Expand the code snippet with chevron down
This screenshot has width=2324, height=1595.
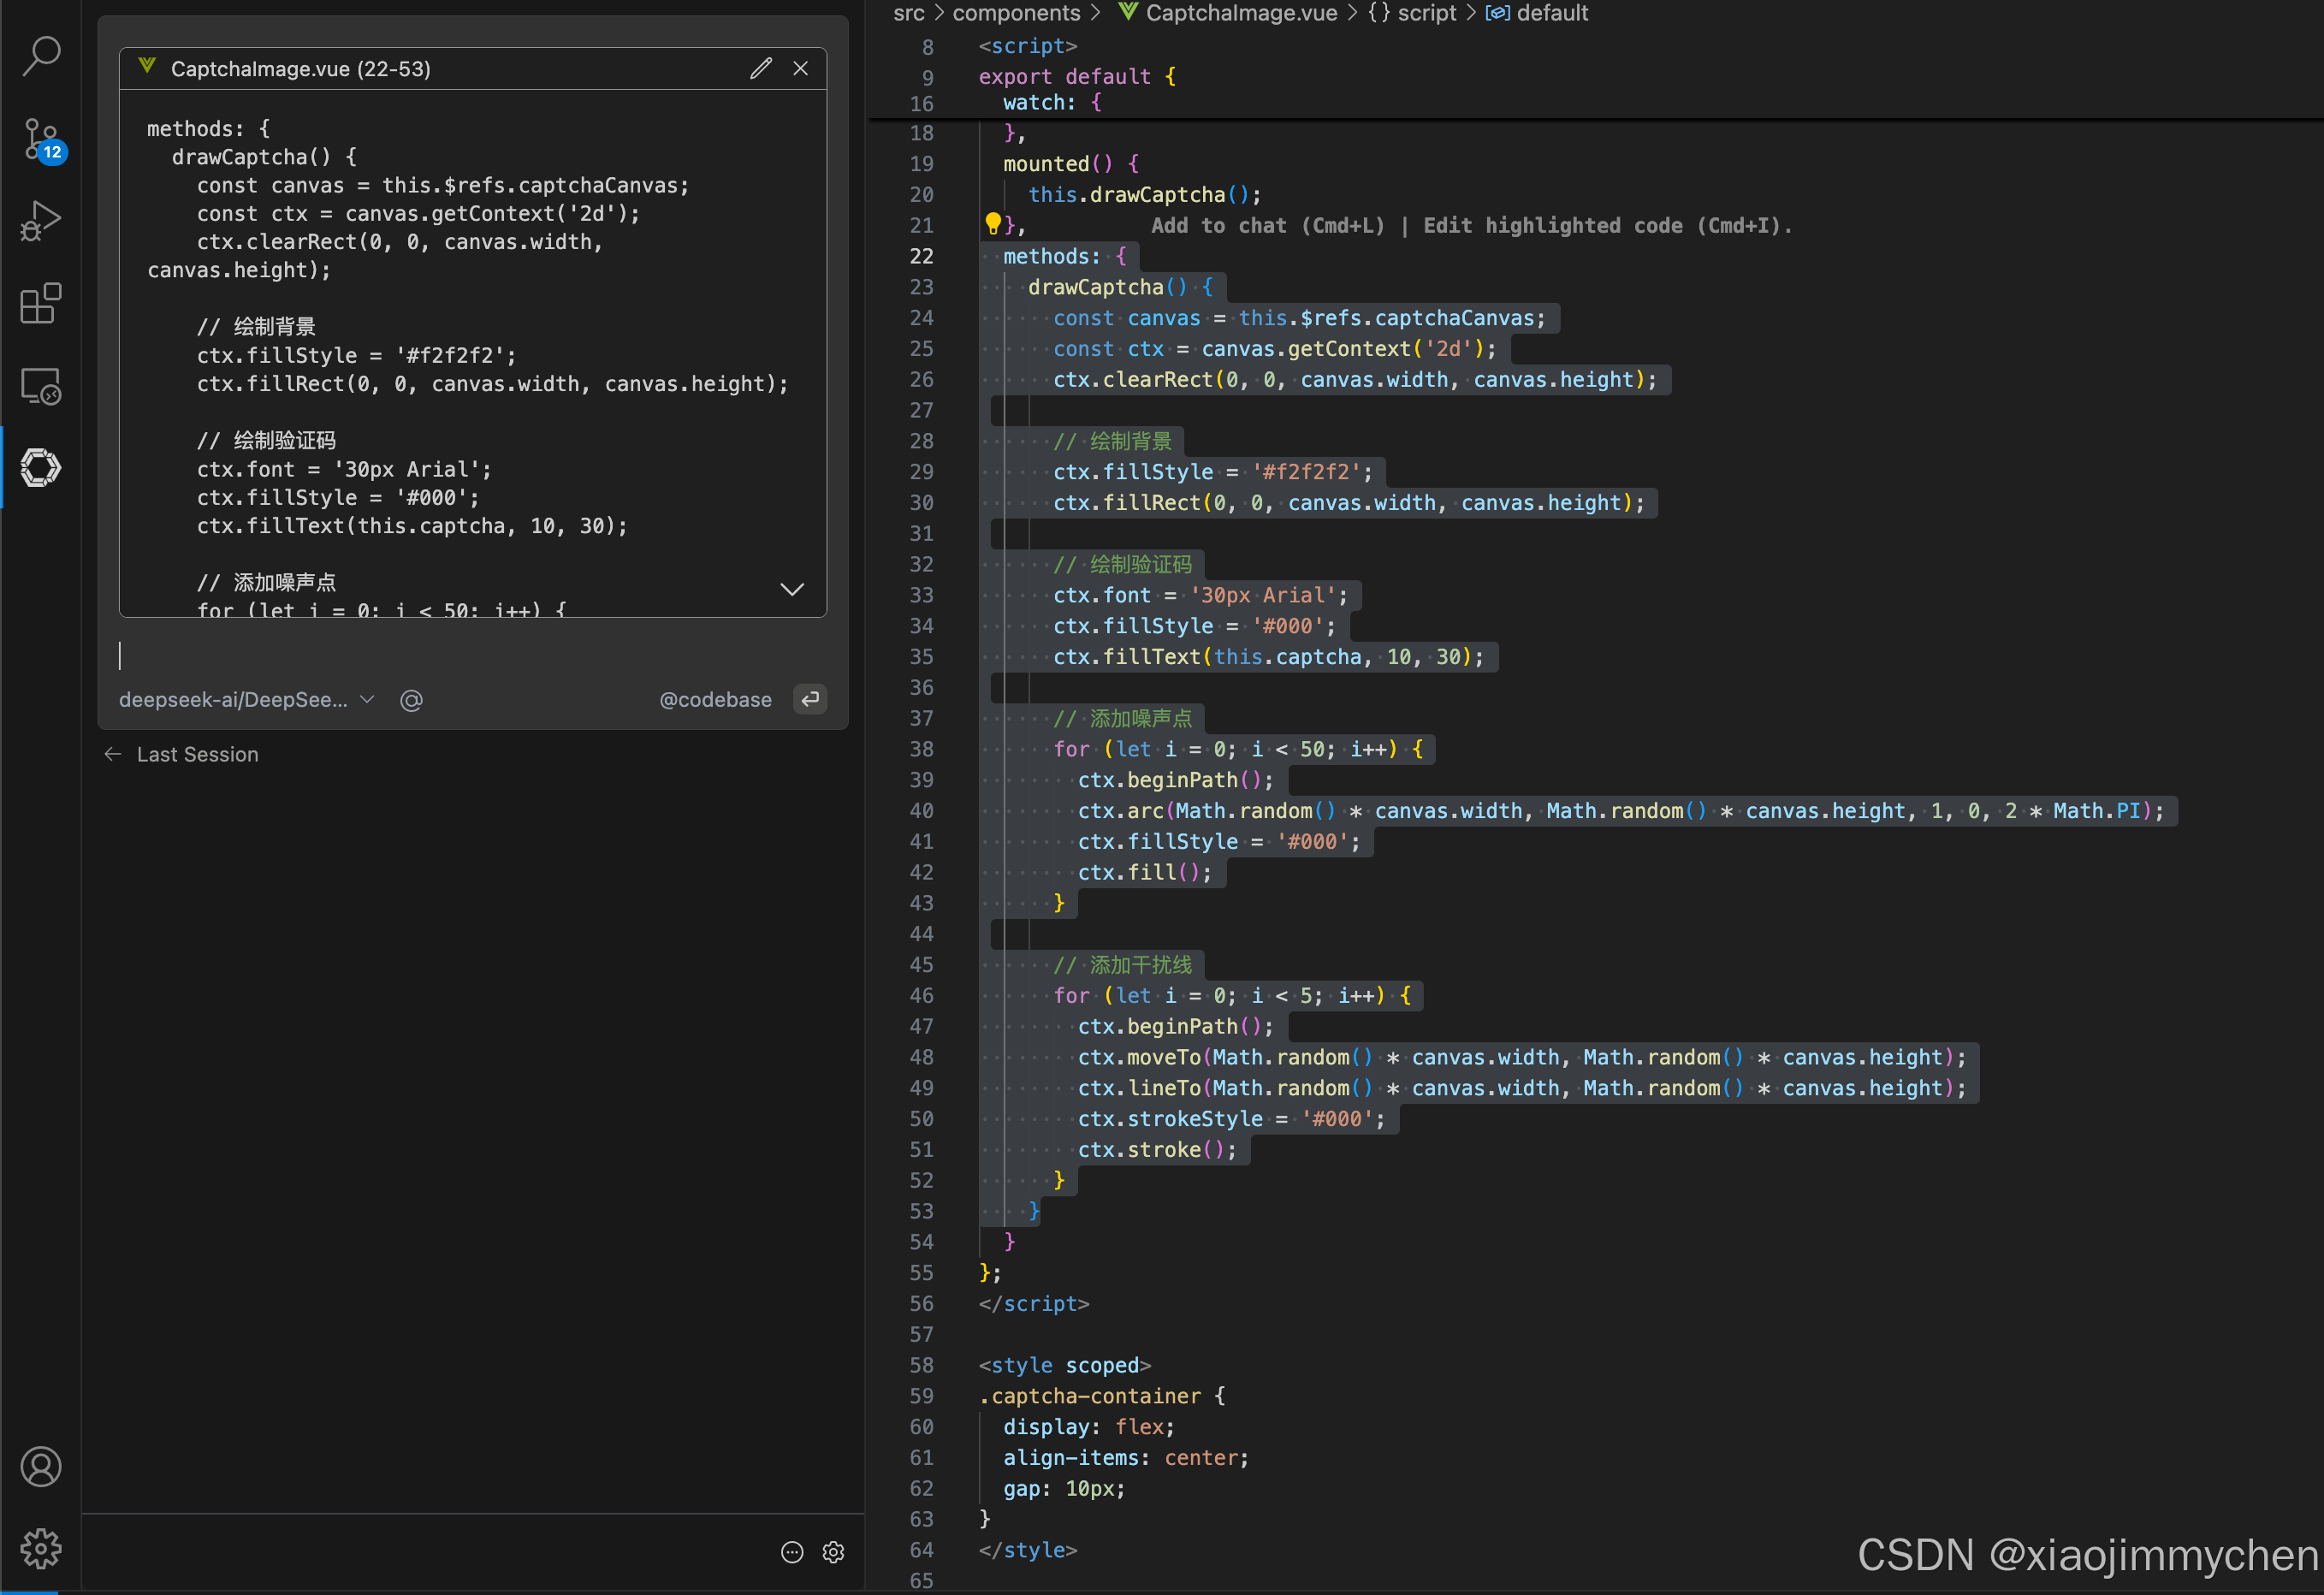tap(792, 589)
